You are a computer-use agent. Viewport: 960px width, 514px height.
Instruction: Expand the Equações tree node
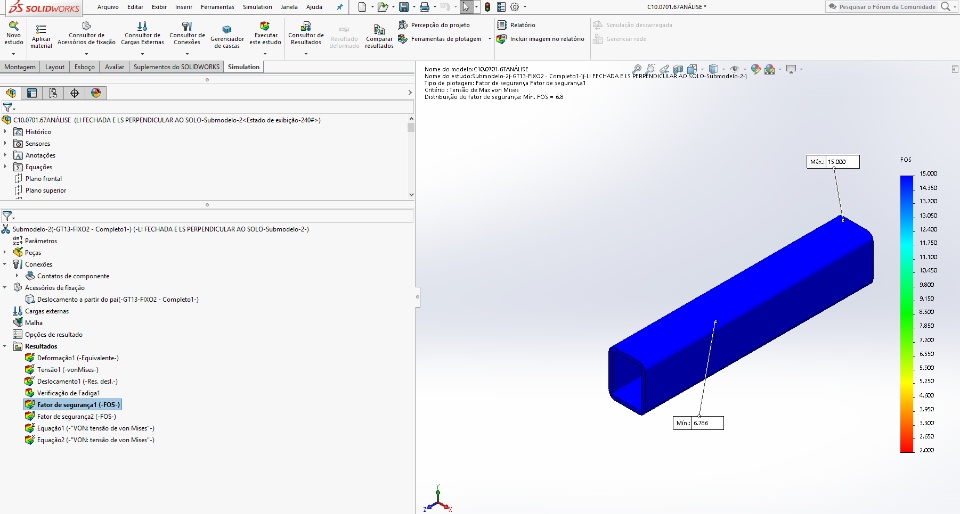(6, 166)
